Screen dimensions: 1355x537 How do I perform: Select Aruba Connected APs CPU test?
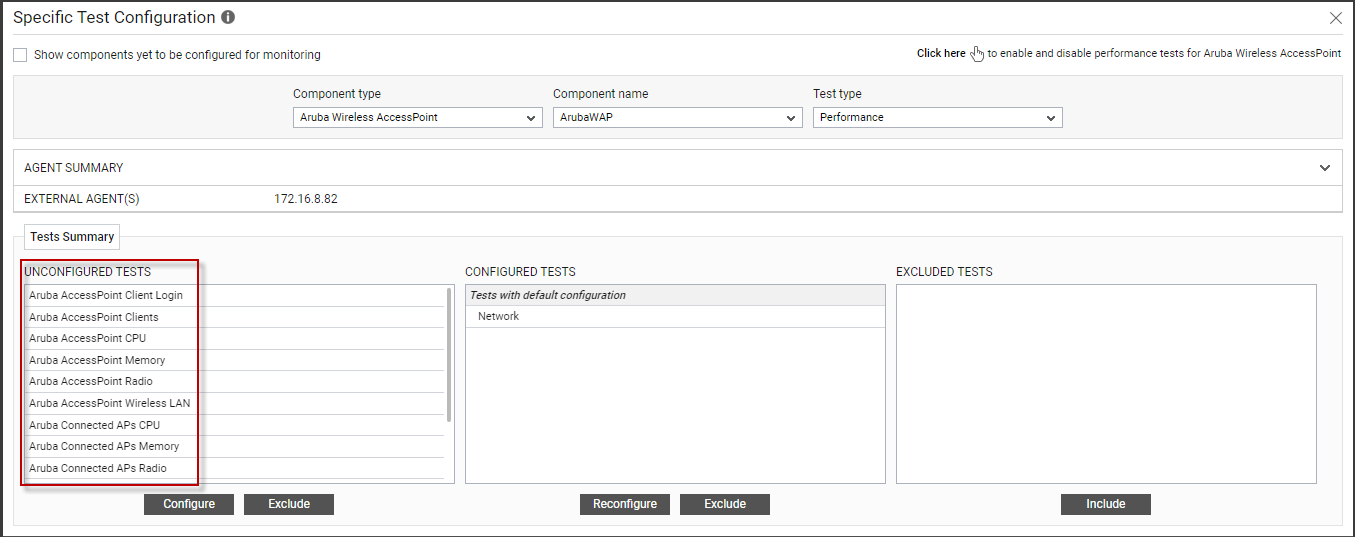235,425
